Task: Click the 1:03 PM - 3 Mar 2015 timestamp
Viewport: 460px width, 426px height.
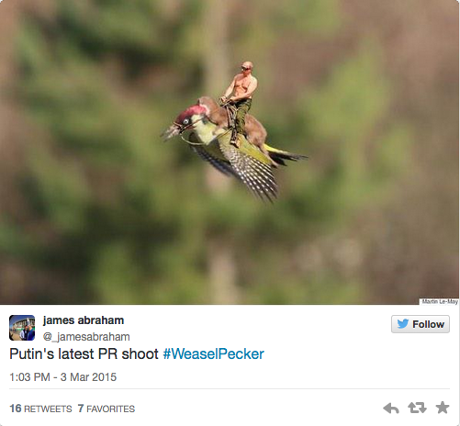Action: [x=63, y=377]
